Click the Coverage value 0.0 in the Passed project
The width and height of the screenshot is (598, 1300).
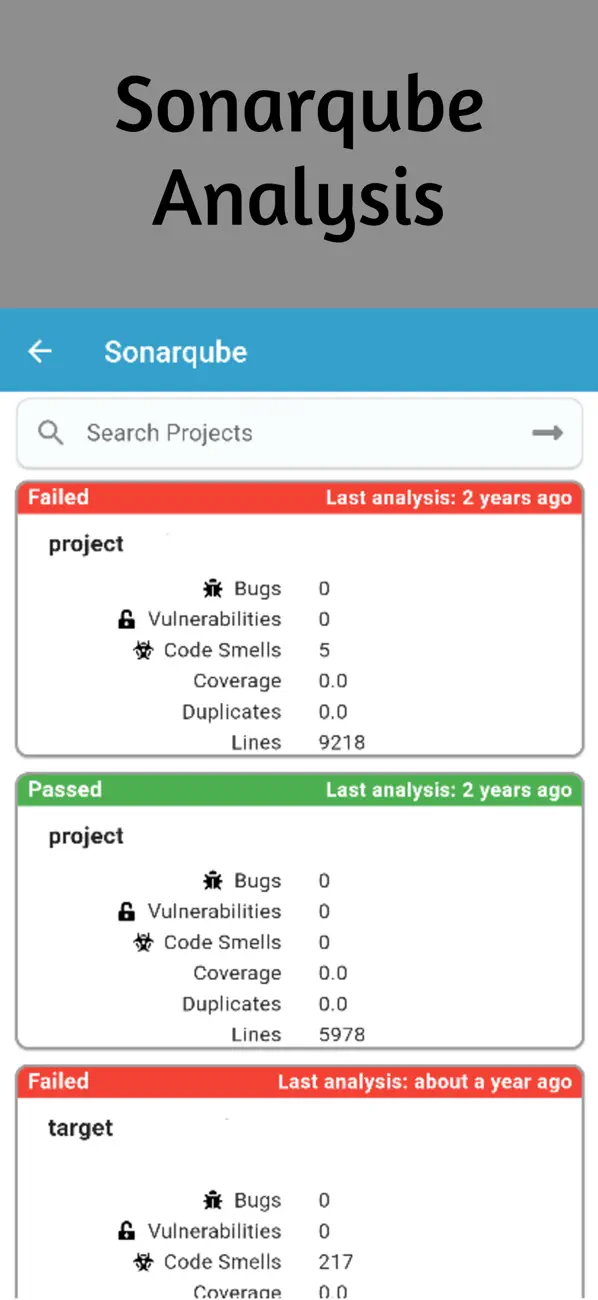click(x=330, y=973)
